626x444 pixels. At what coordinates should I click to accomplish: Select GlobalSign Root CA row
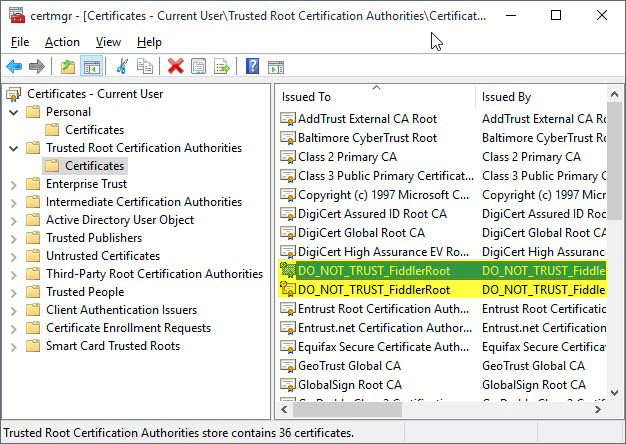[x=442, y=385]
